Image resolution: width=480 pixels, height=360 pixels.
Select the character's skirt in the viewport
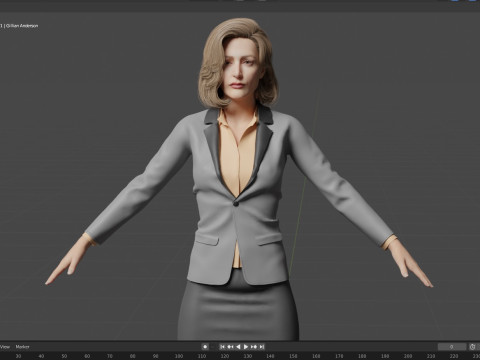coord(237,310)
